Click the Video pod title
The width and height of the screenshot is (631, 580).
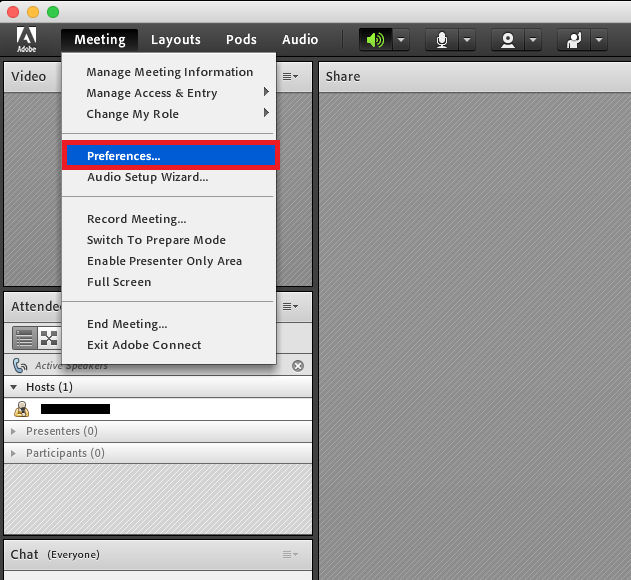point(29,76)
